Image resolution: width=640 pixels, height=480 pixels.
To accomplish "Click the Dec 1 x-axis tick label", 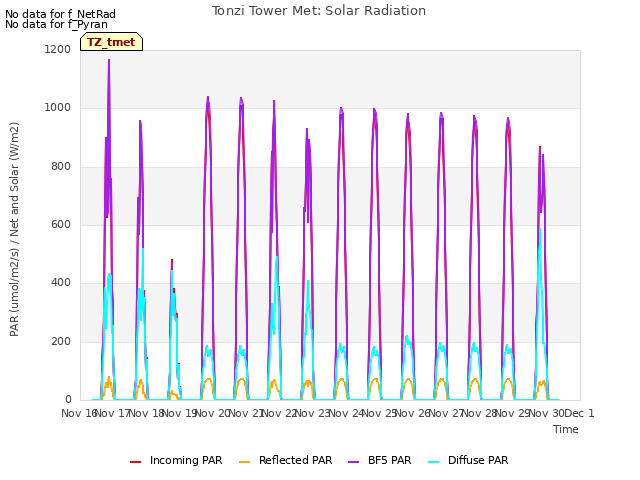I will (x=579, y=413).
